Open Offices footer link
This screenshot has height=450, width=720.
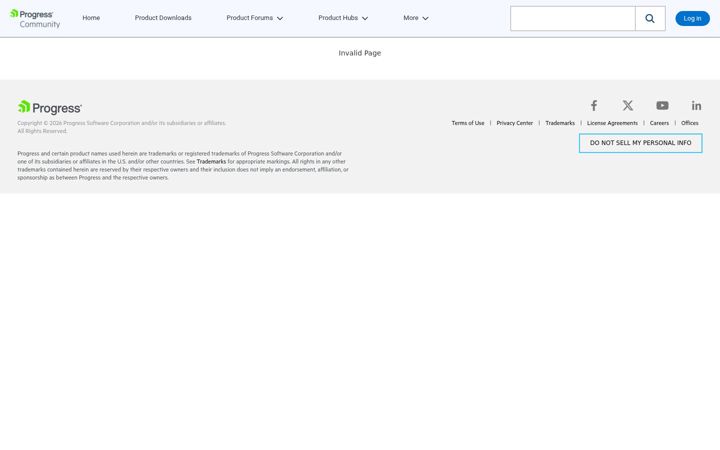tap(689, 123)
